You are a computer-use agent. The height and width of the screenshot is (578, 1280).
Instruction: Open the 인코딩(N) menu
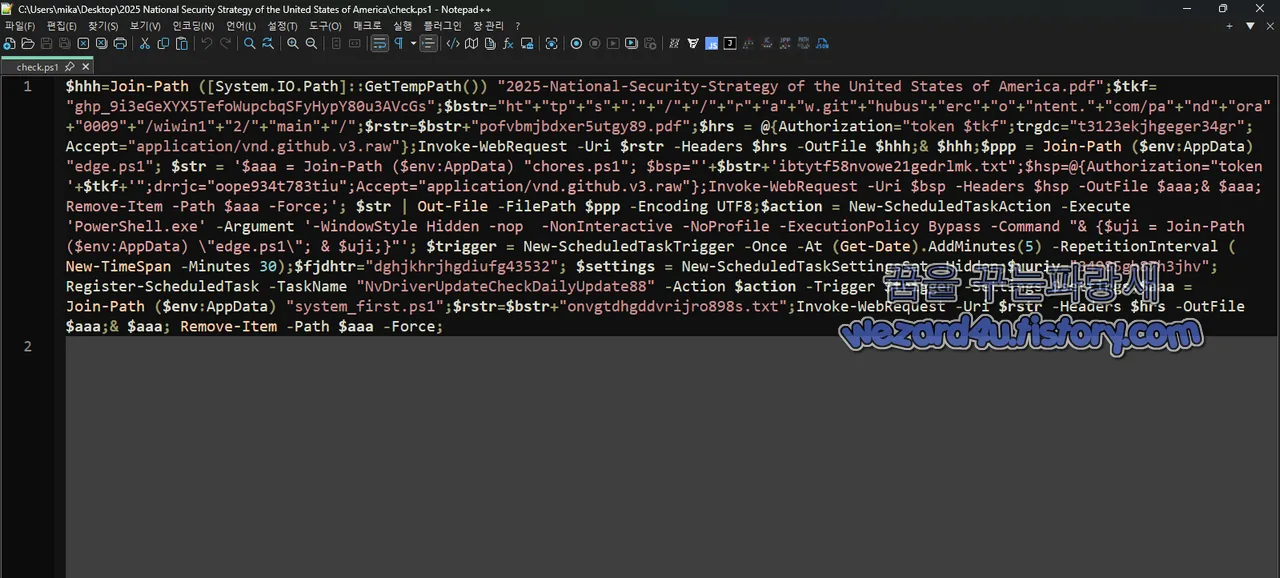[x=193, y=26]
